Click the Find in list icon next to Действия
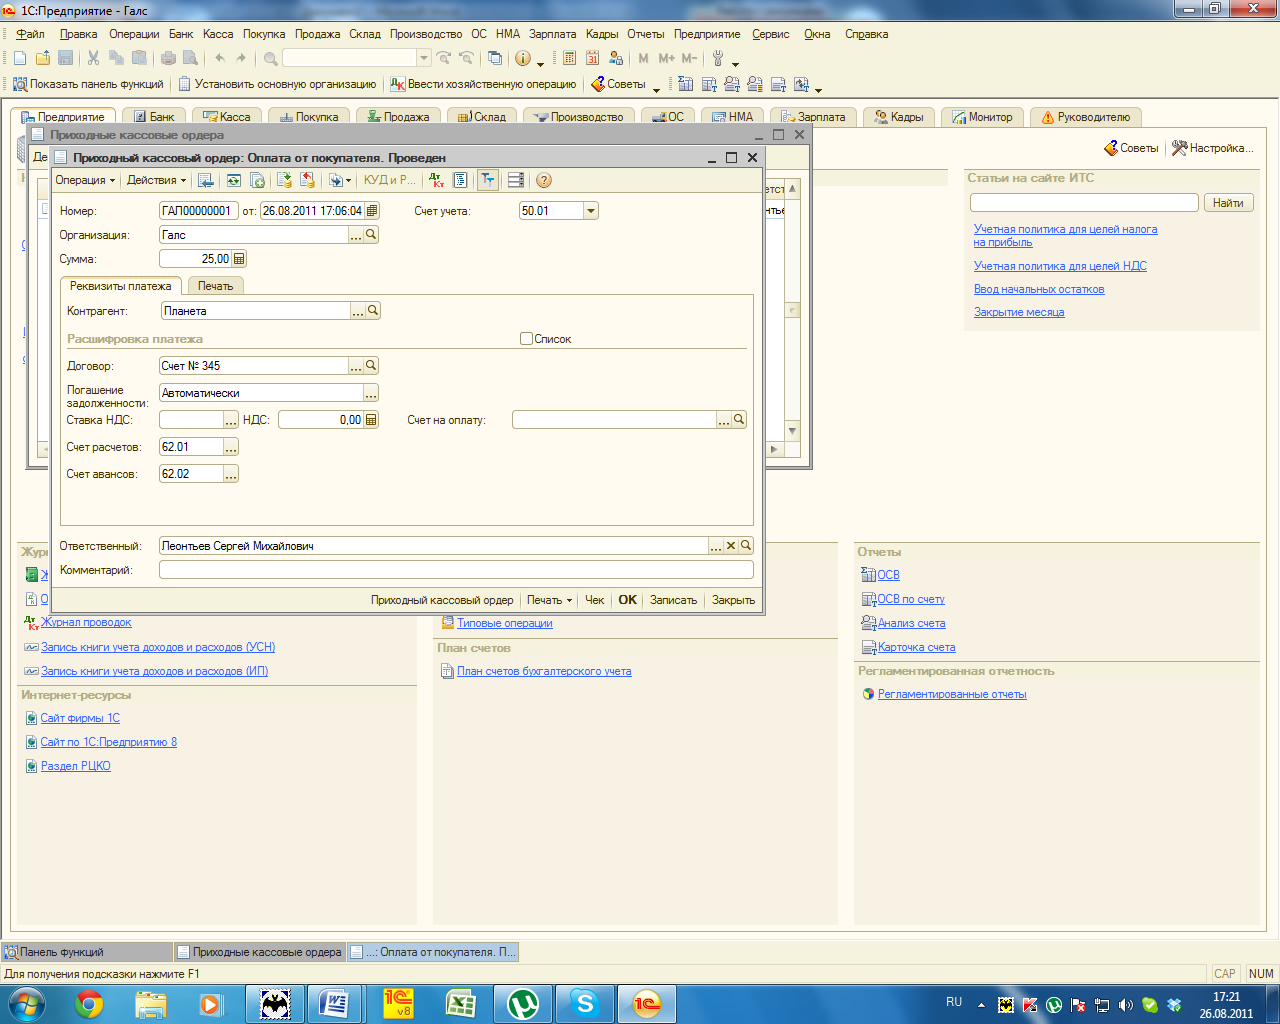The width and height of the screenshot is (1280, 1024). coord(206,180)
